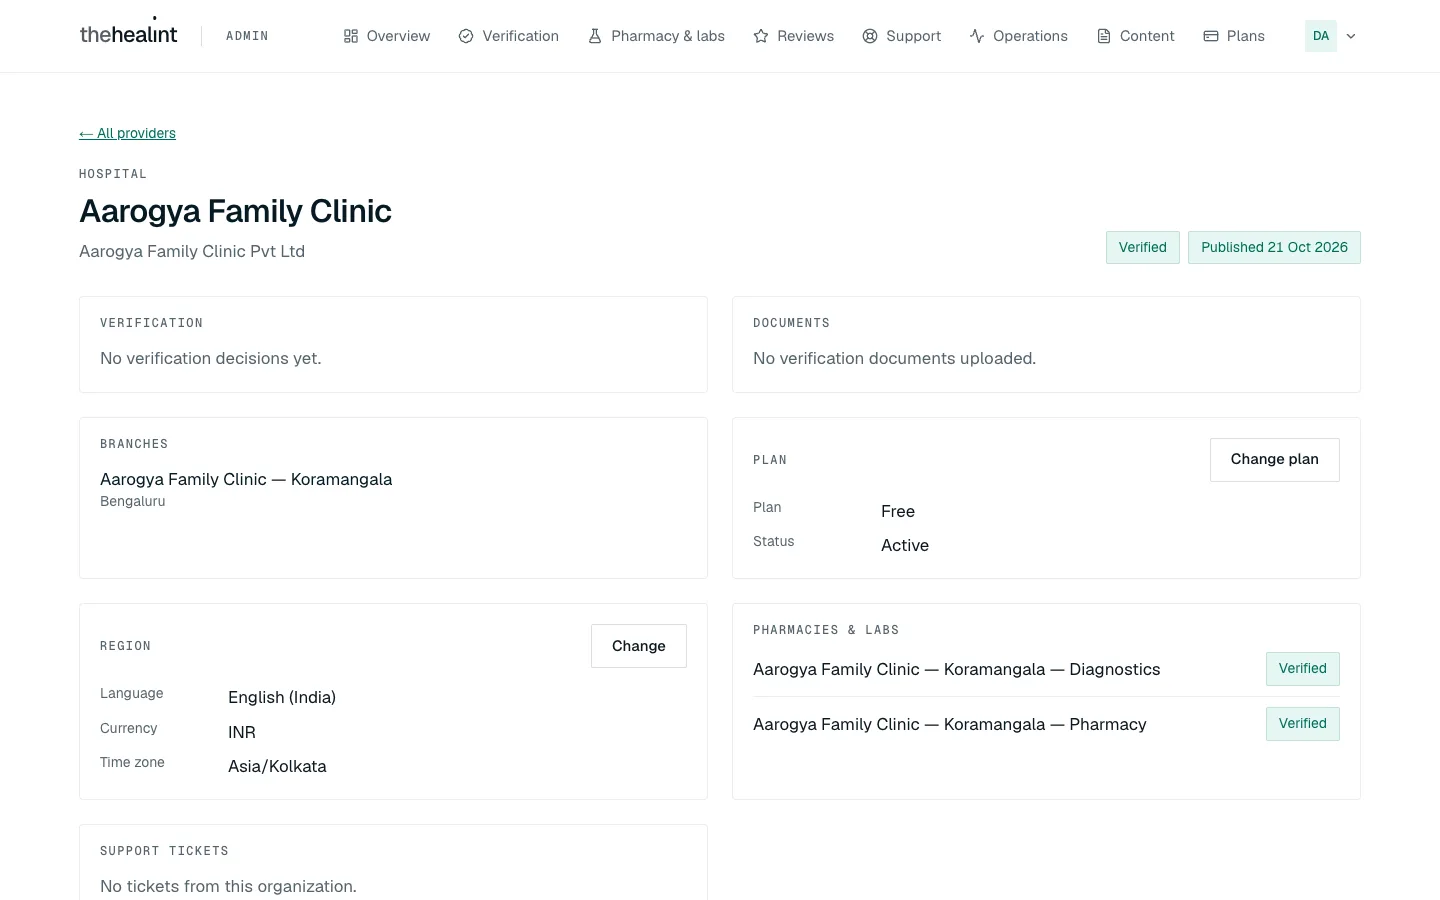
Task: Open the Pharmacy & labs nav label
Action: tap(668, 36)
